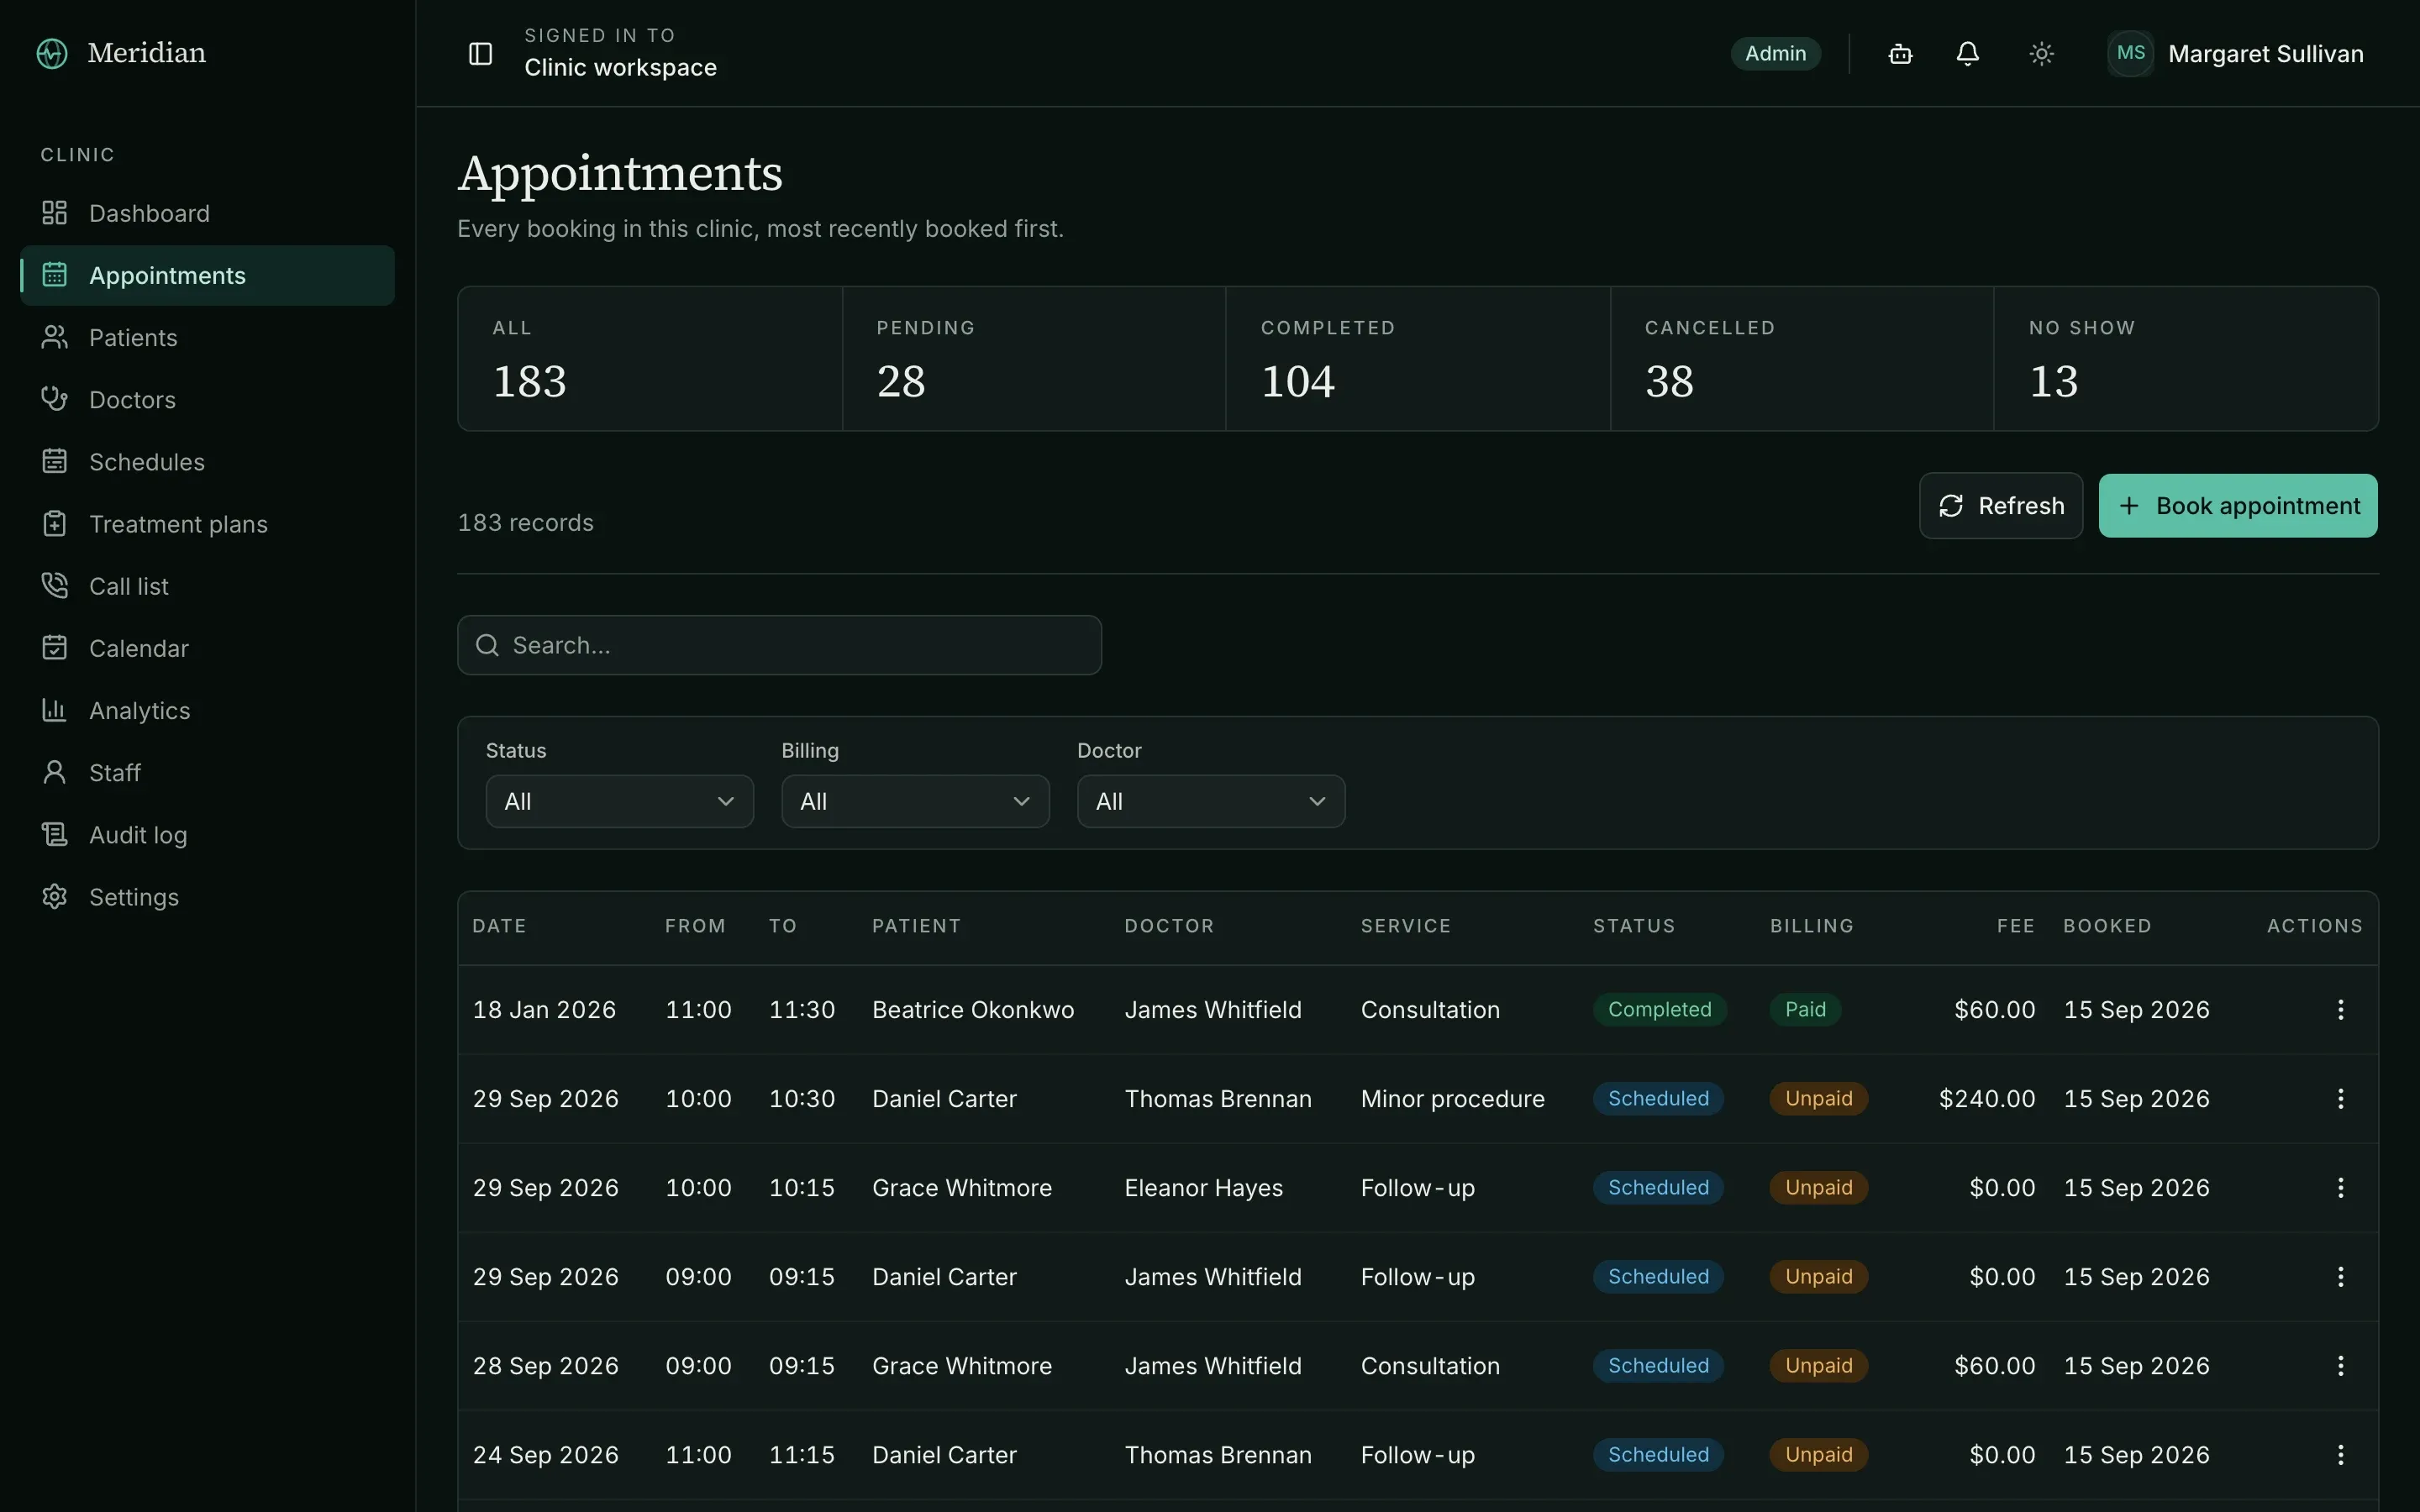Sort by the Fee column header
This screenshot has height=1512, width=2420.
[x=2015, y=926]
